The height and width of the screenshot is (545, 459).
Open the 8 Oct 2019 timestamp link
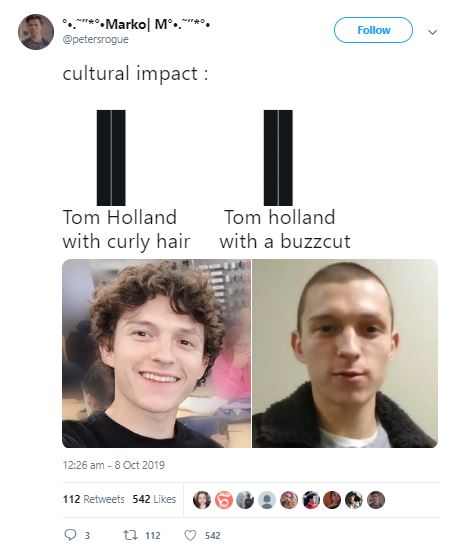coord(114,465)
